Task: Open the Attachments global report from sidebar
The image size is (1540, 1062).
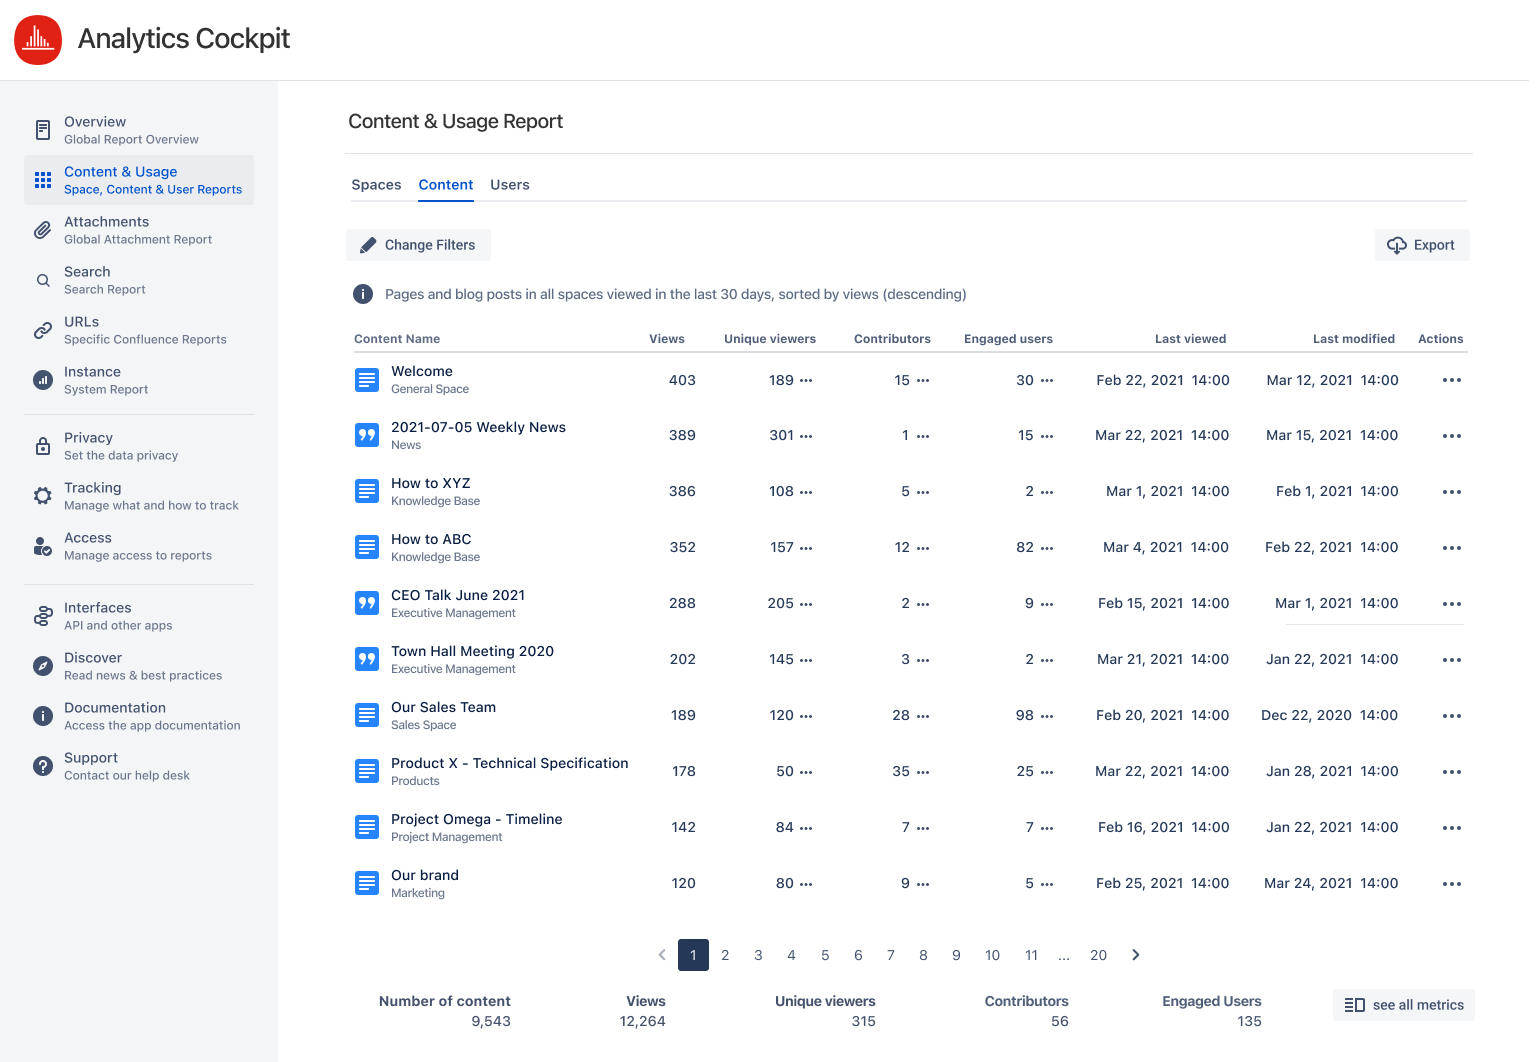Action: [106, 229]
